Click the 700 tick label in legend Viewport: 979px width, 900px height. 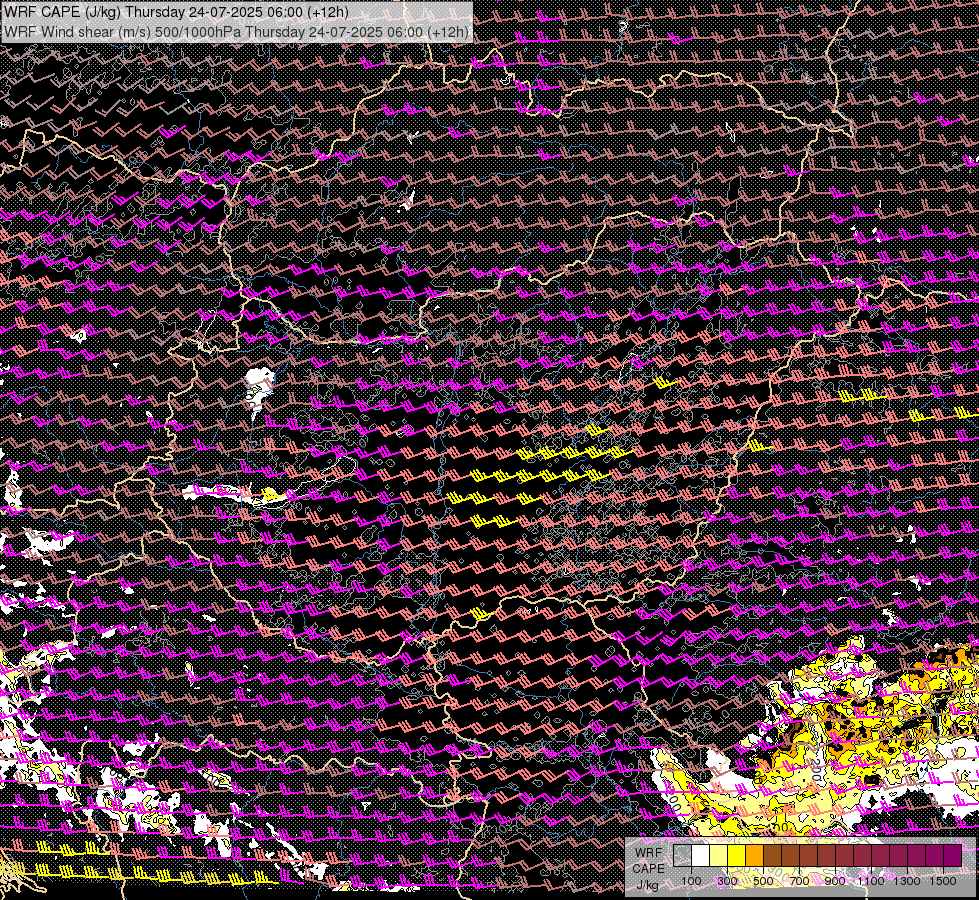click(799, 881)
